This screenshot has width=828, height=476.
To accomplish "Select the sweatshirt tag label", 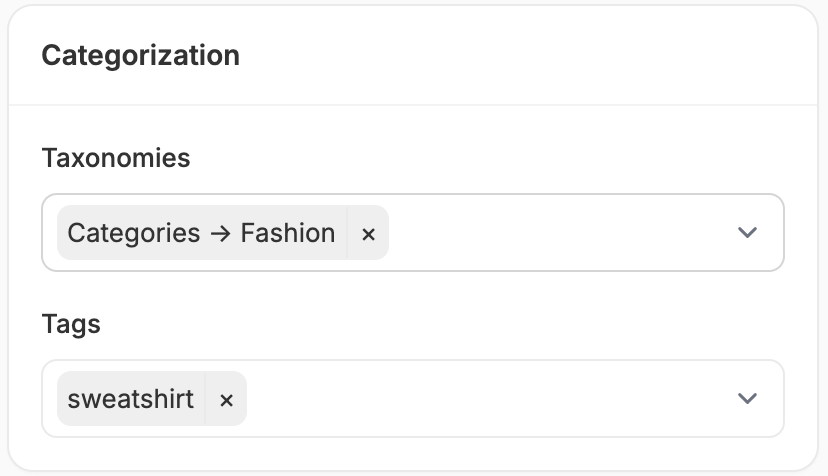I will pos(130,399).
